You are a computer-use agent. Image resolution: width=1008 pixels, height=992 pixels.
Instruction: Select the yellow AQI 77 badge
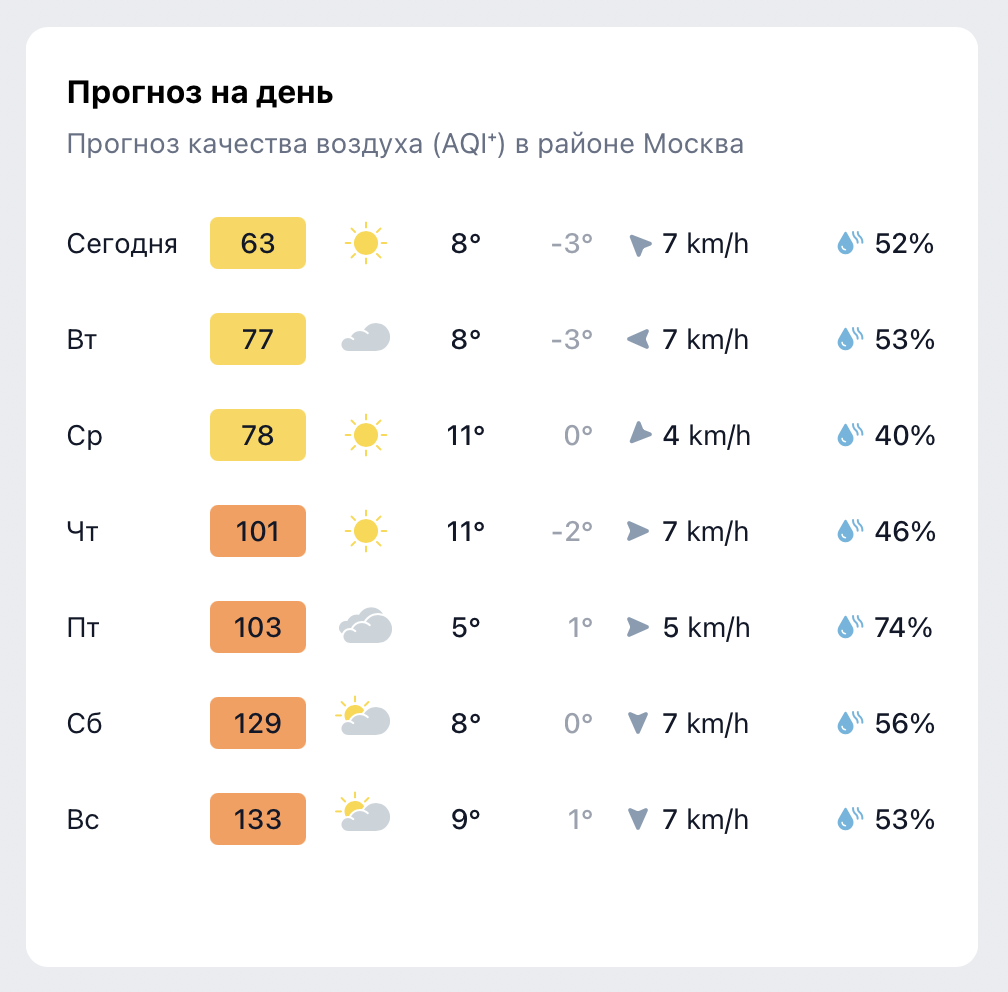tap(258, 339)
